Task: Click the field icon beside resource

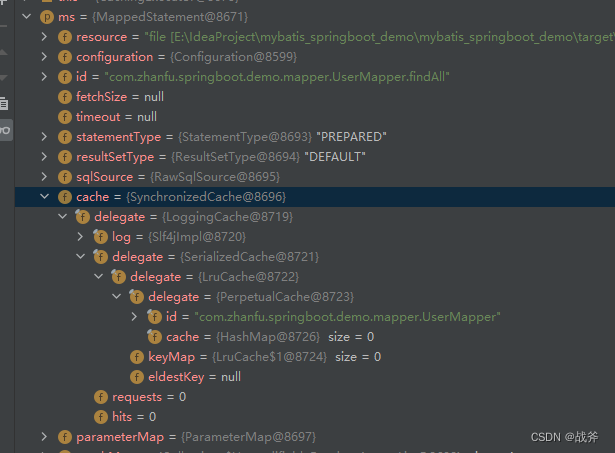Action: click(65, 37)
